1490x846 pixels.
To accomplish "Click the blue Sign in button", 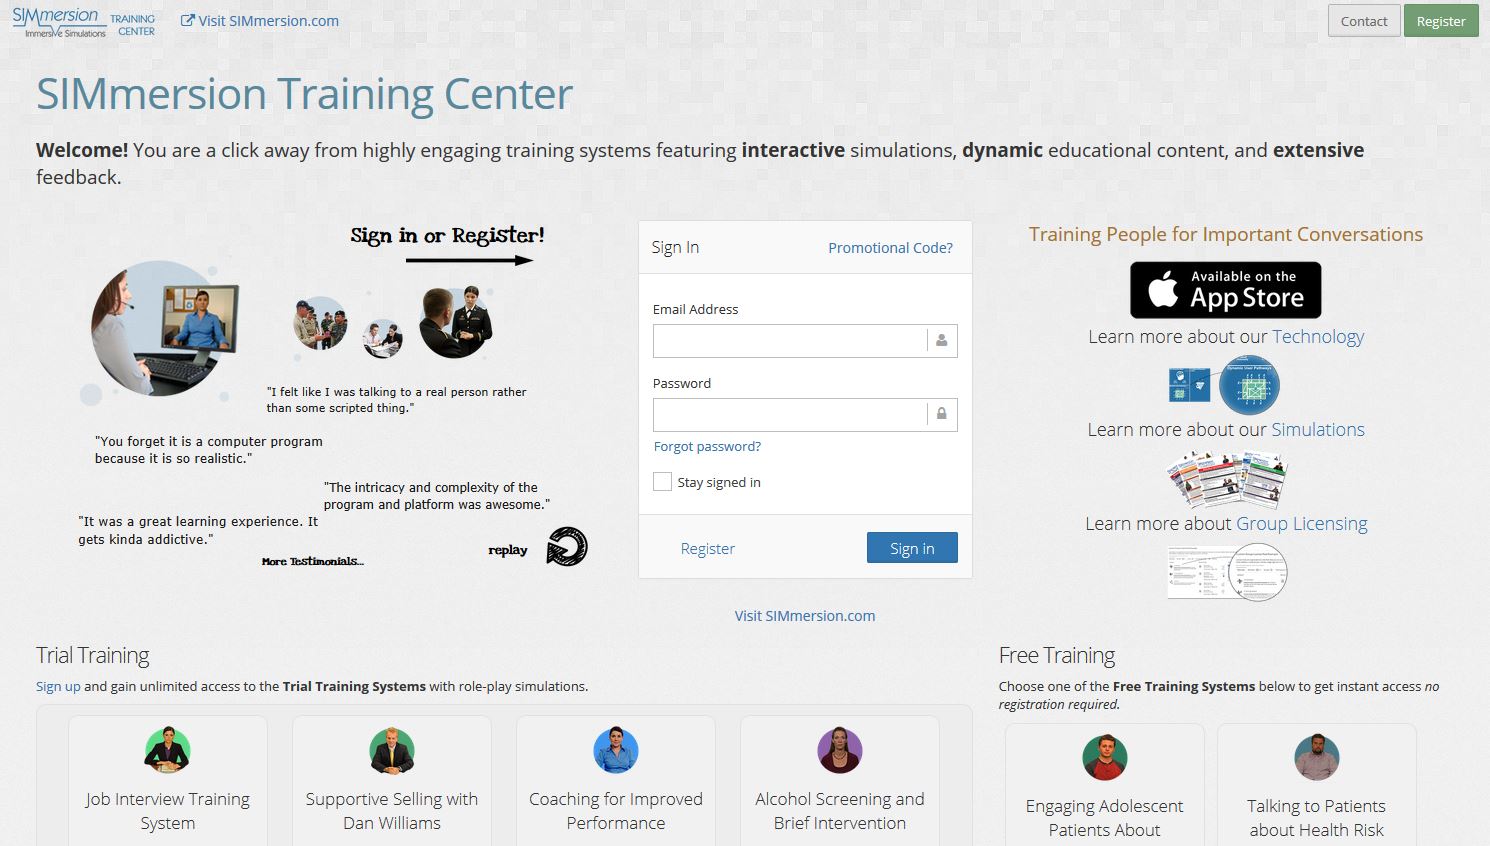I will click(912, 548).
